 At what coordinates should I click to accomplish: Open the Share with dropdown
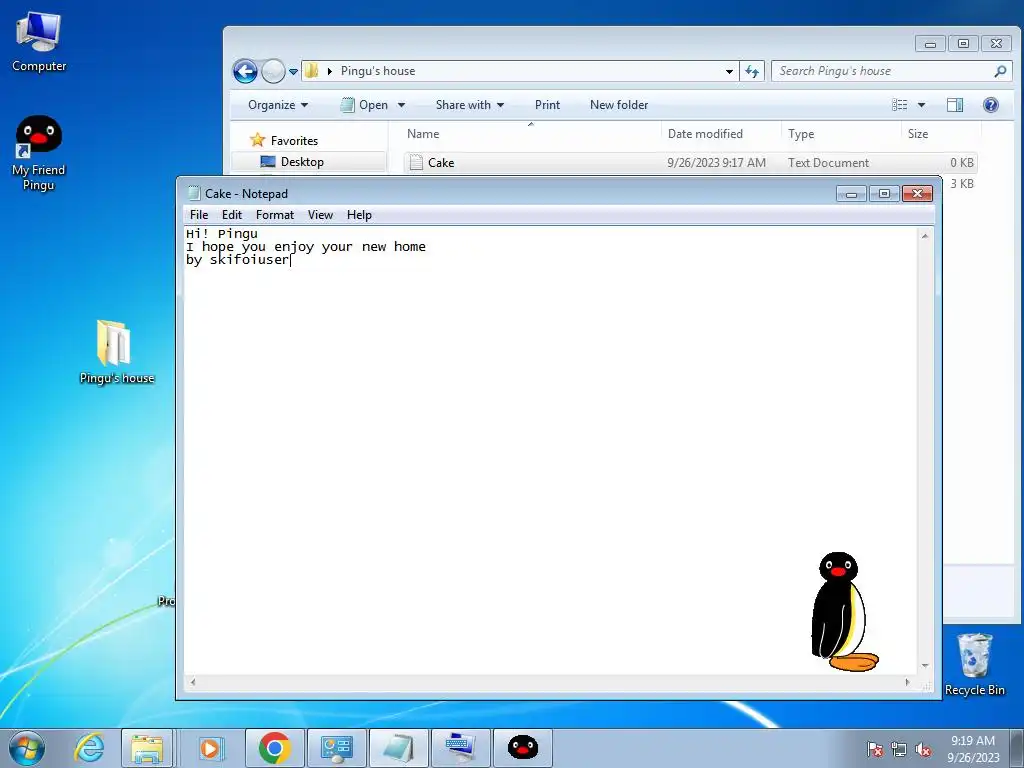pos(470,105)
